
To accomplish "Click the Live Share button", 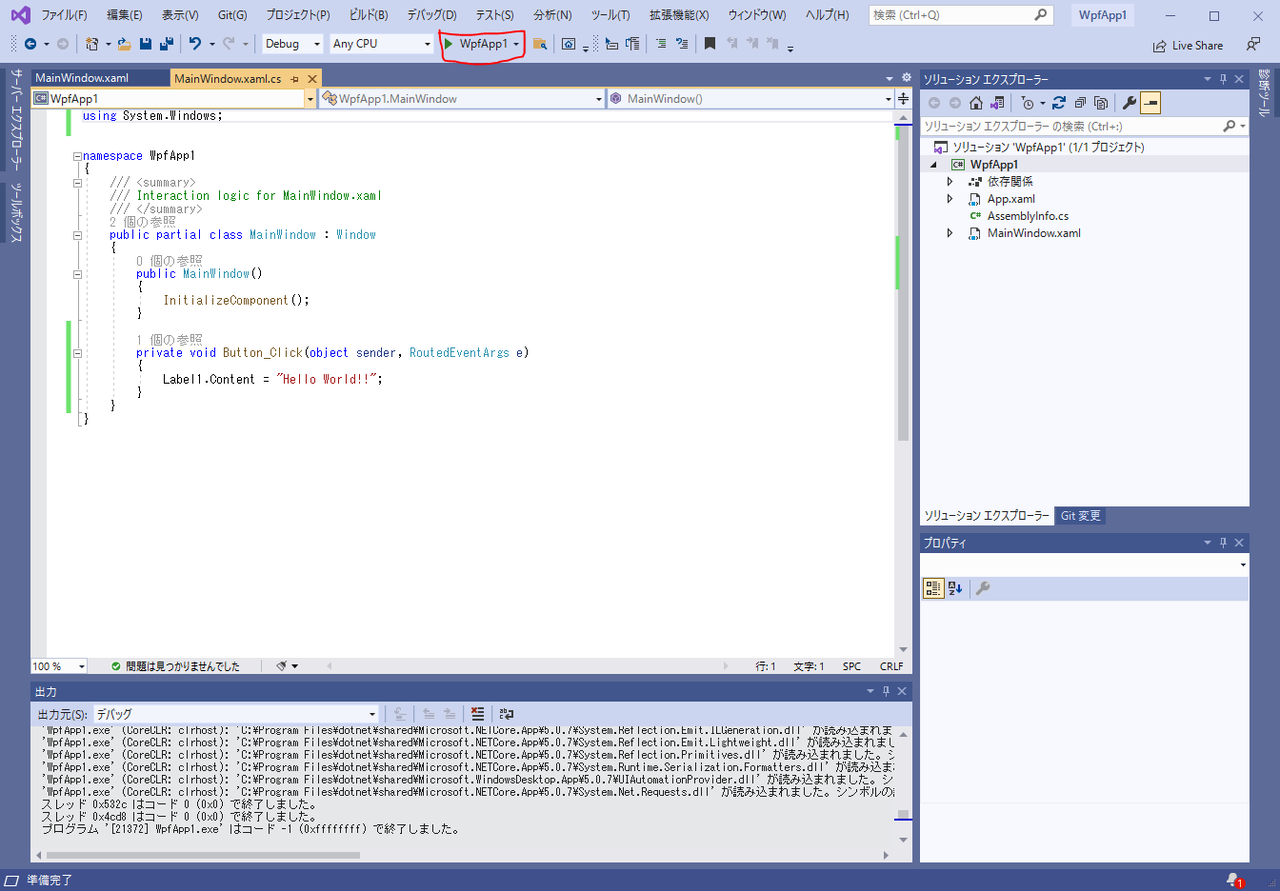I will point(1188,45).
